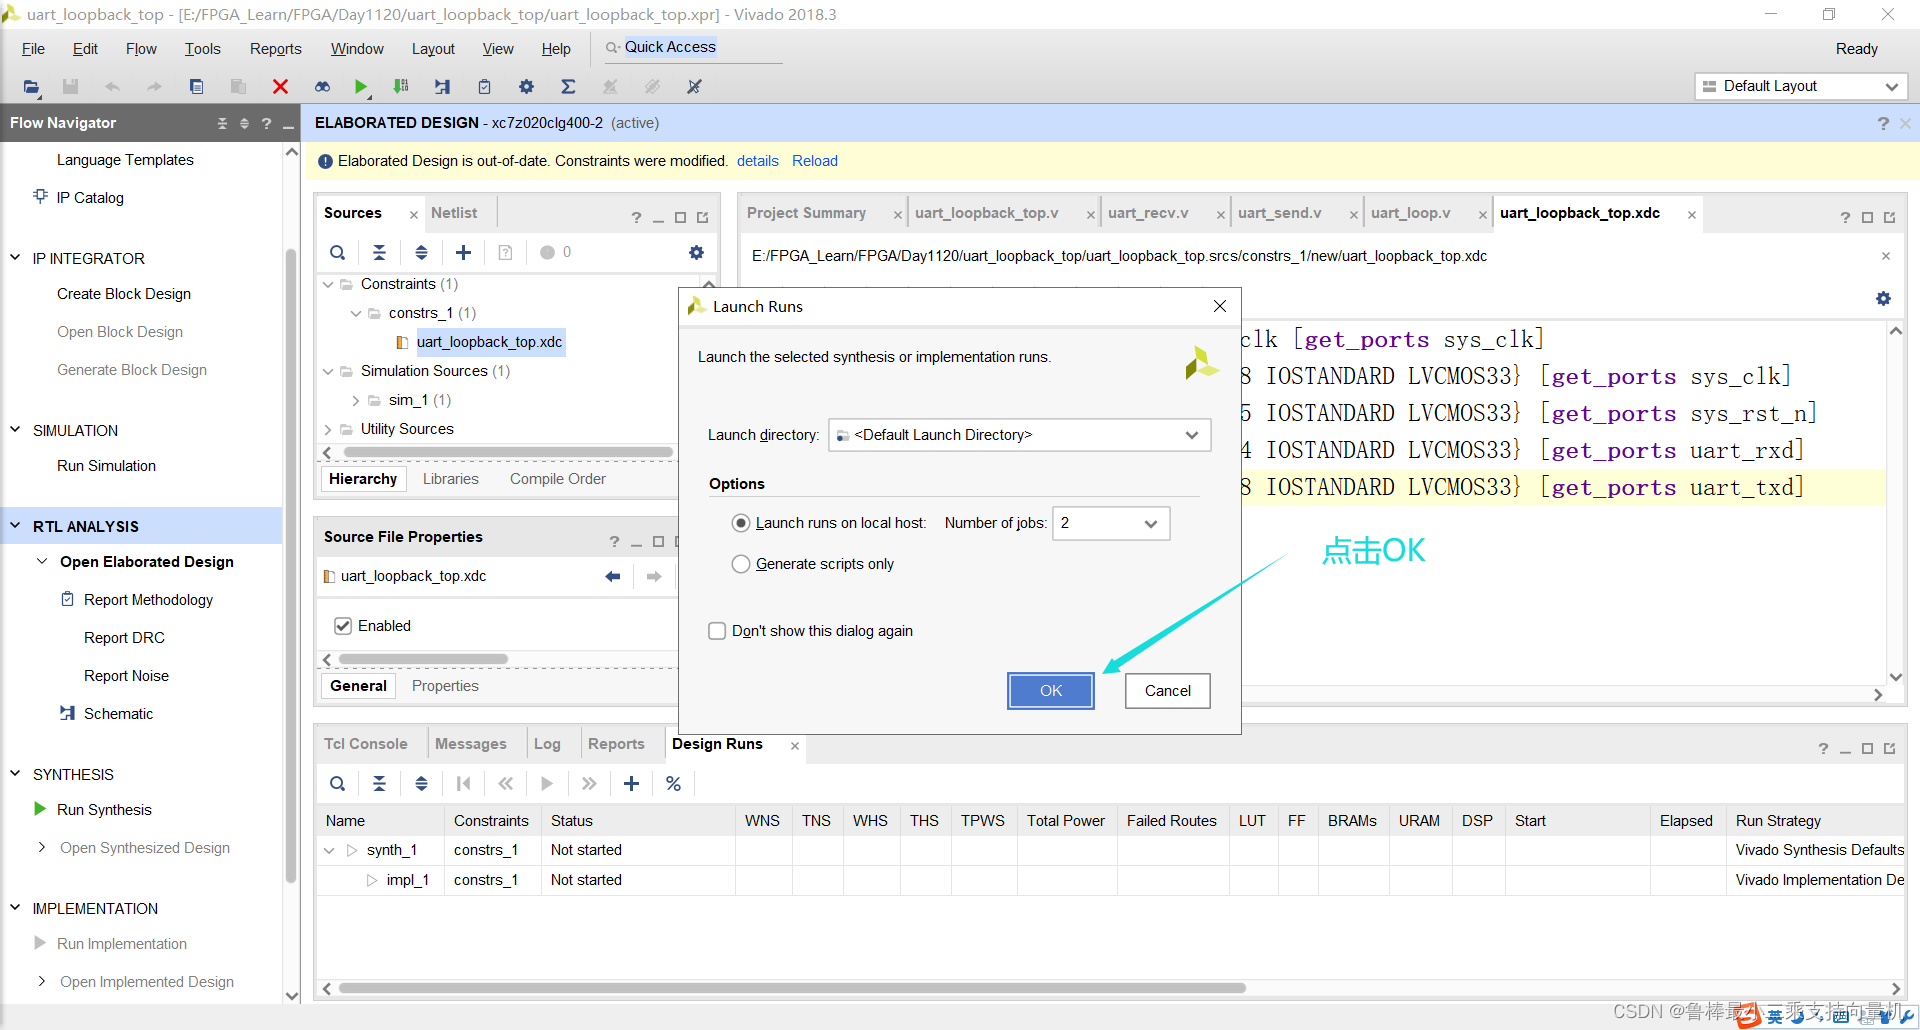
Task: Open the IP Catalog in Flow Navigator
Action: point(90,198)
